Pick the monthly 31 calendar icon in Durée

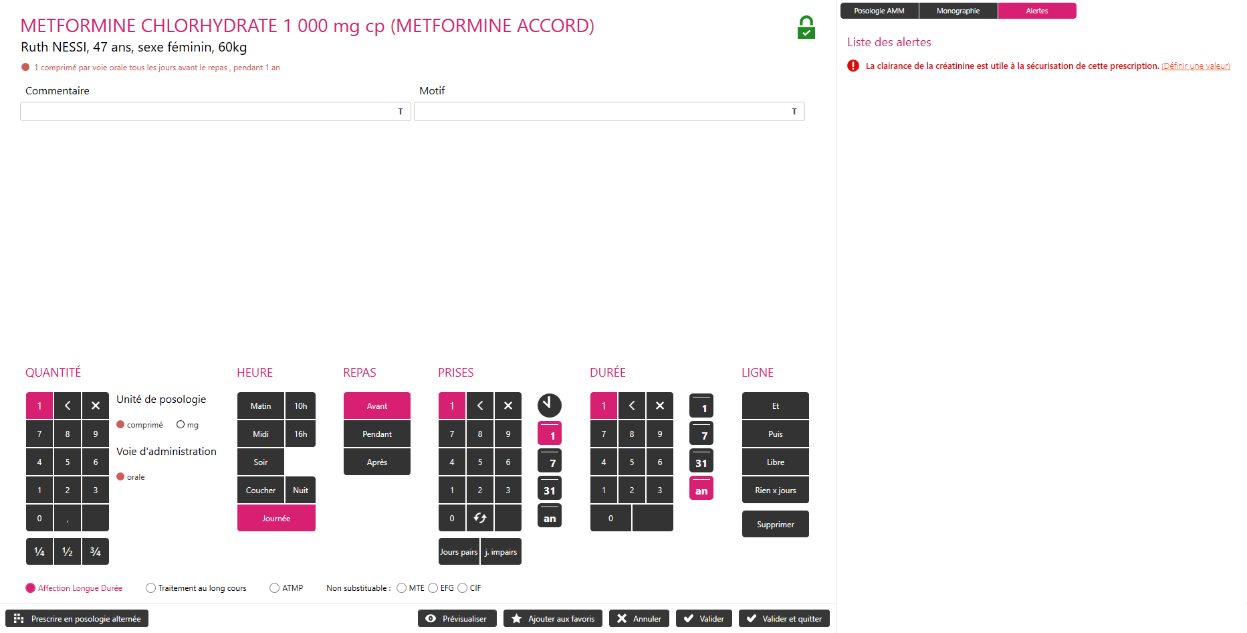701,460
